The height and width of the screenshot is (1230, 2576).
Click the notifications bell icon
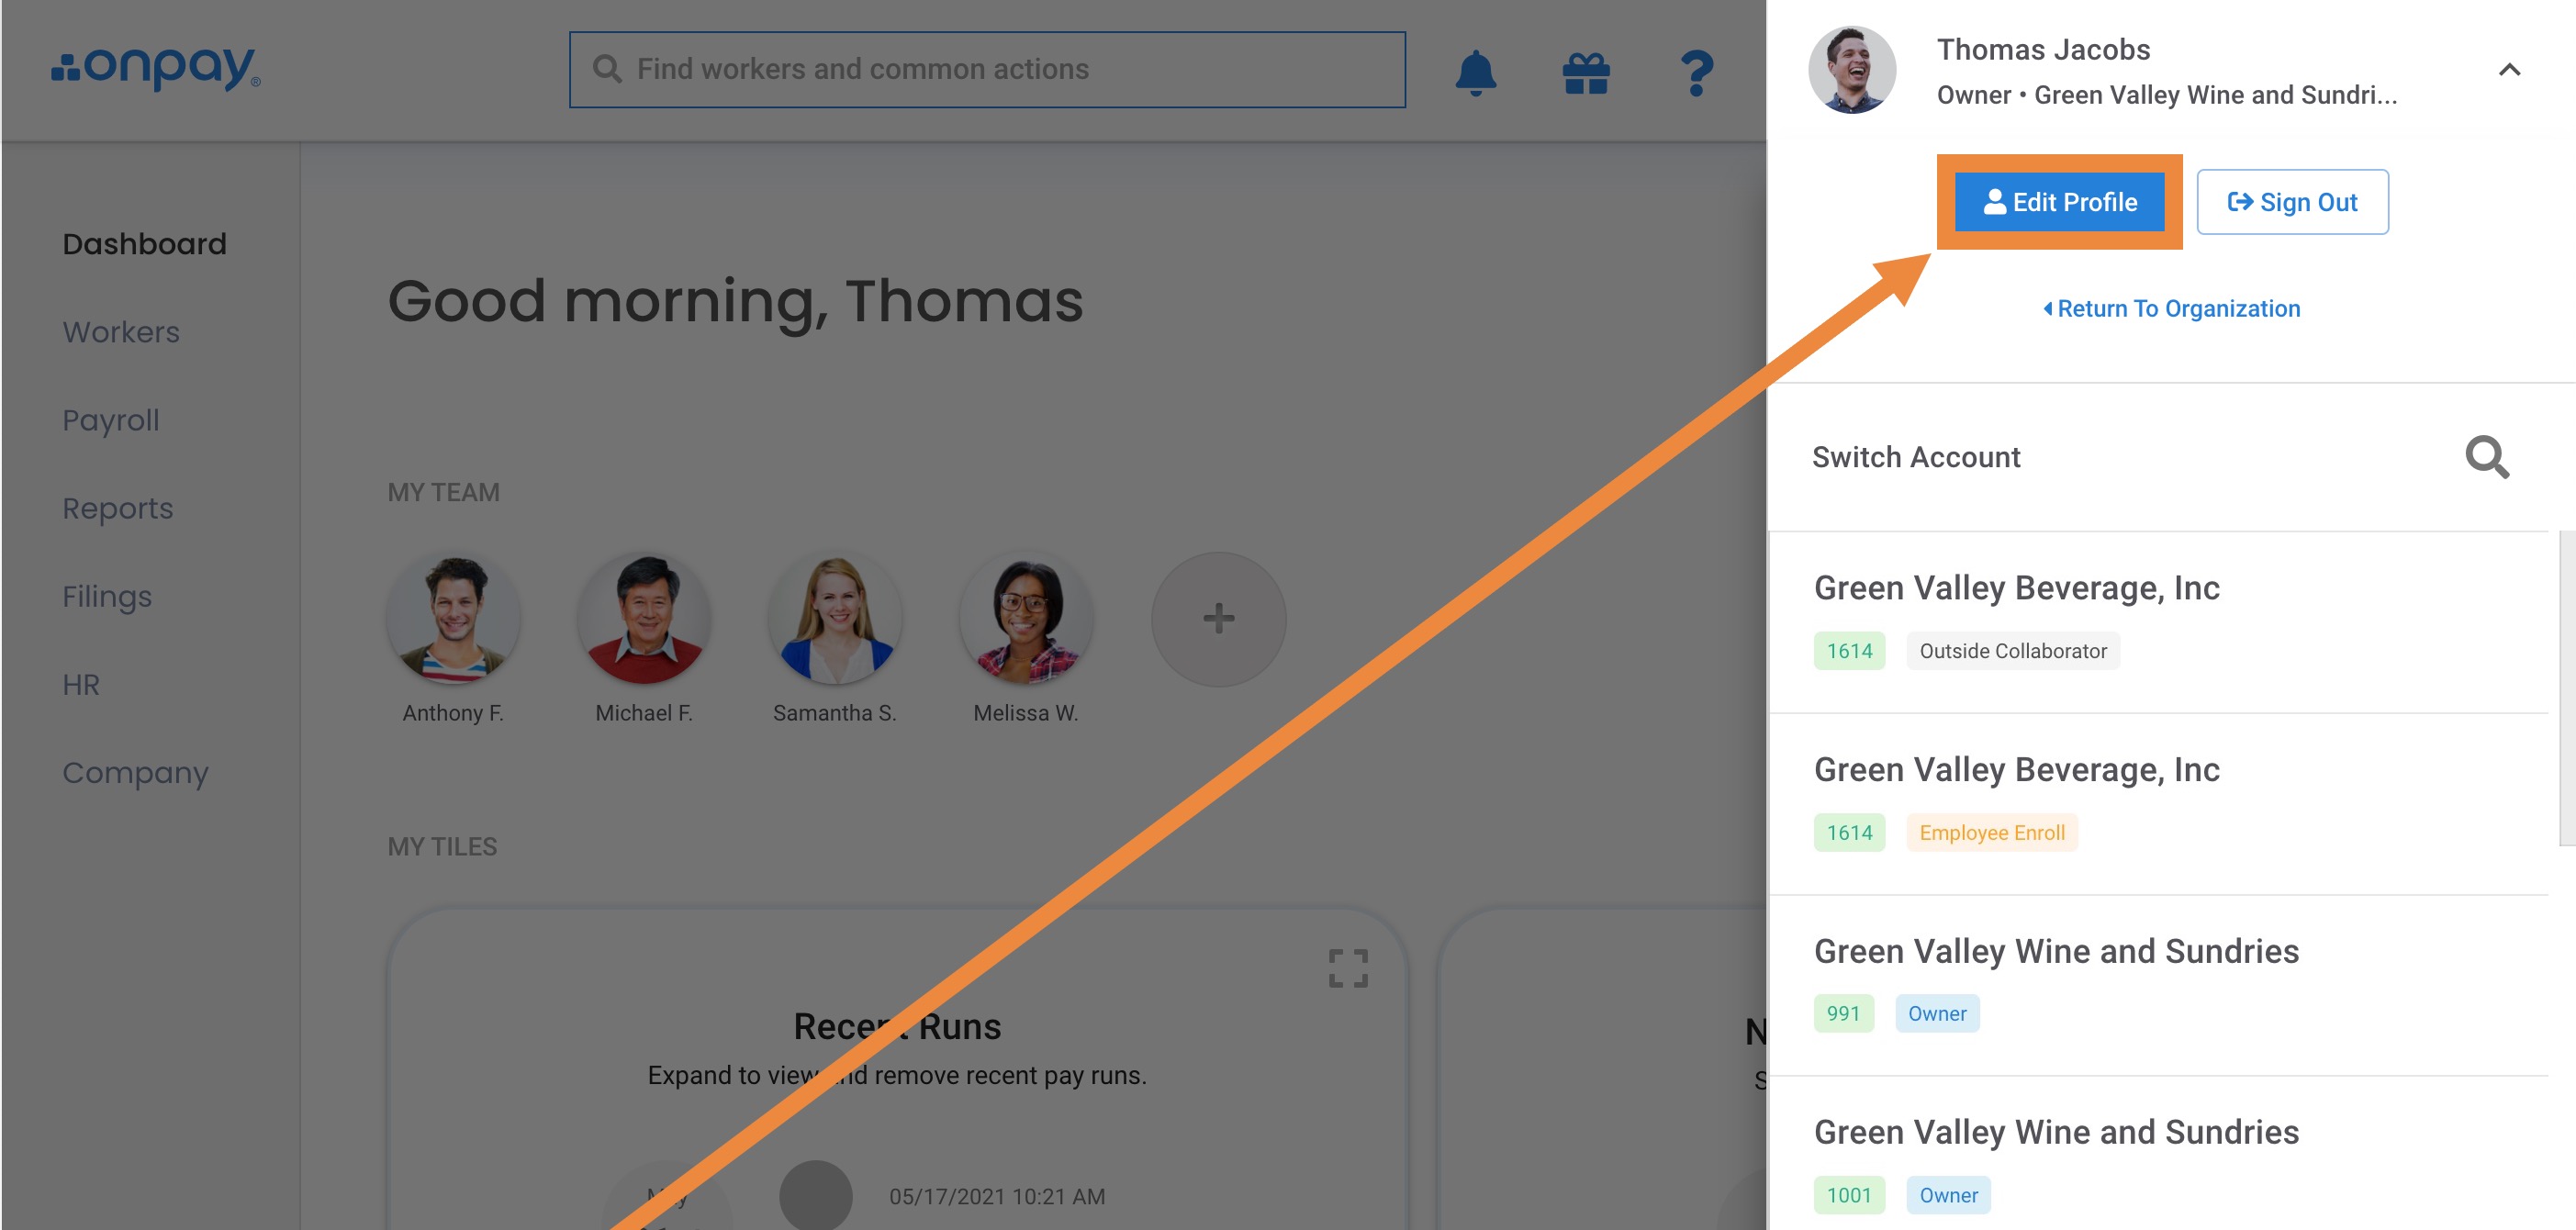click(1475, 72)
